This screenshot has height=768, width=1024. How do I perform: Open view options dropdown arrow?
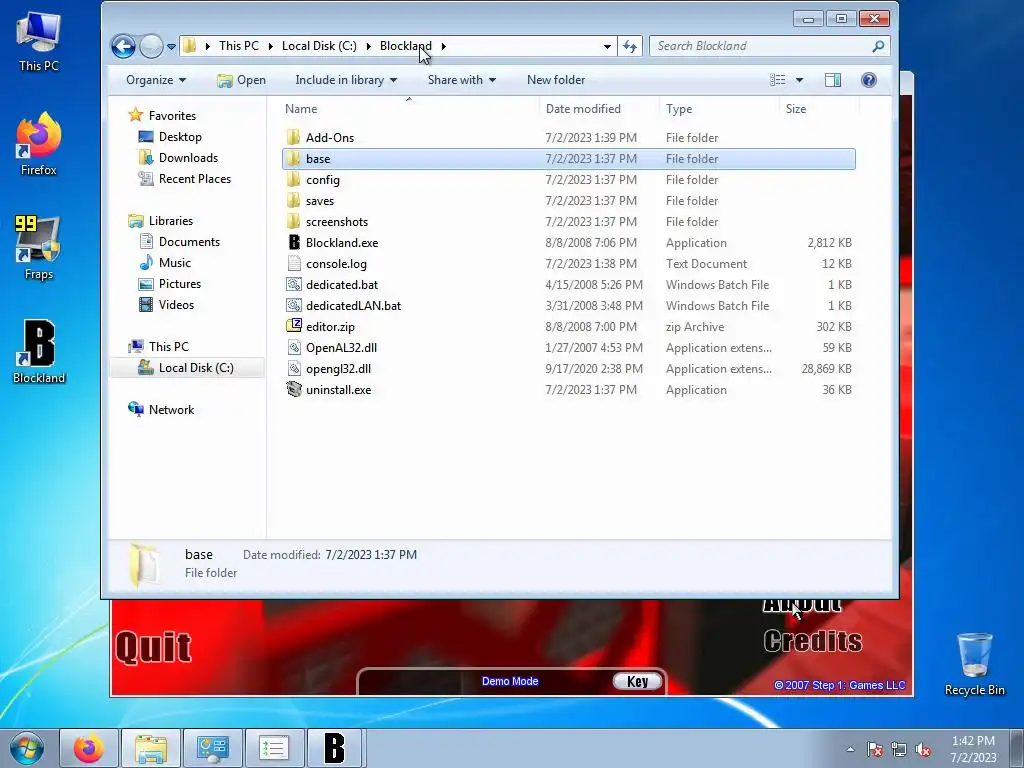tap(799, 80)
